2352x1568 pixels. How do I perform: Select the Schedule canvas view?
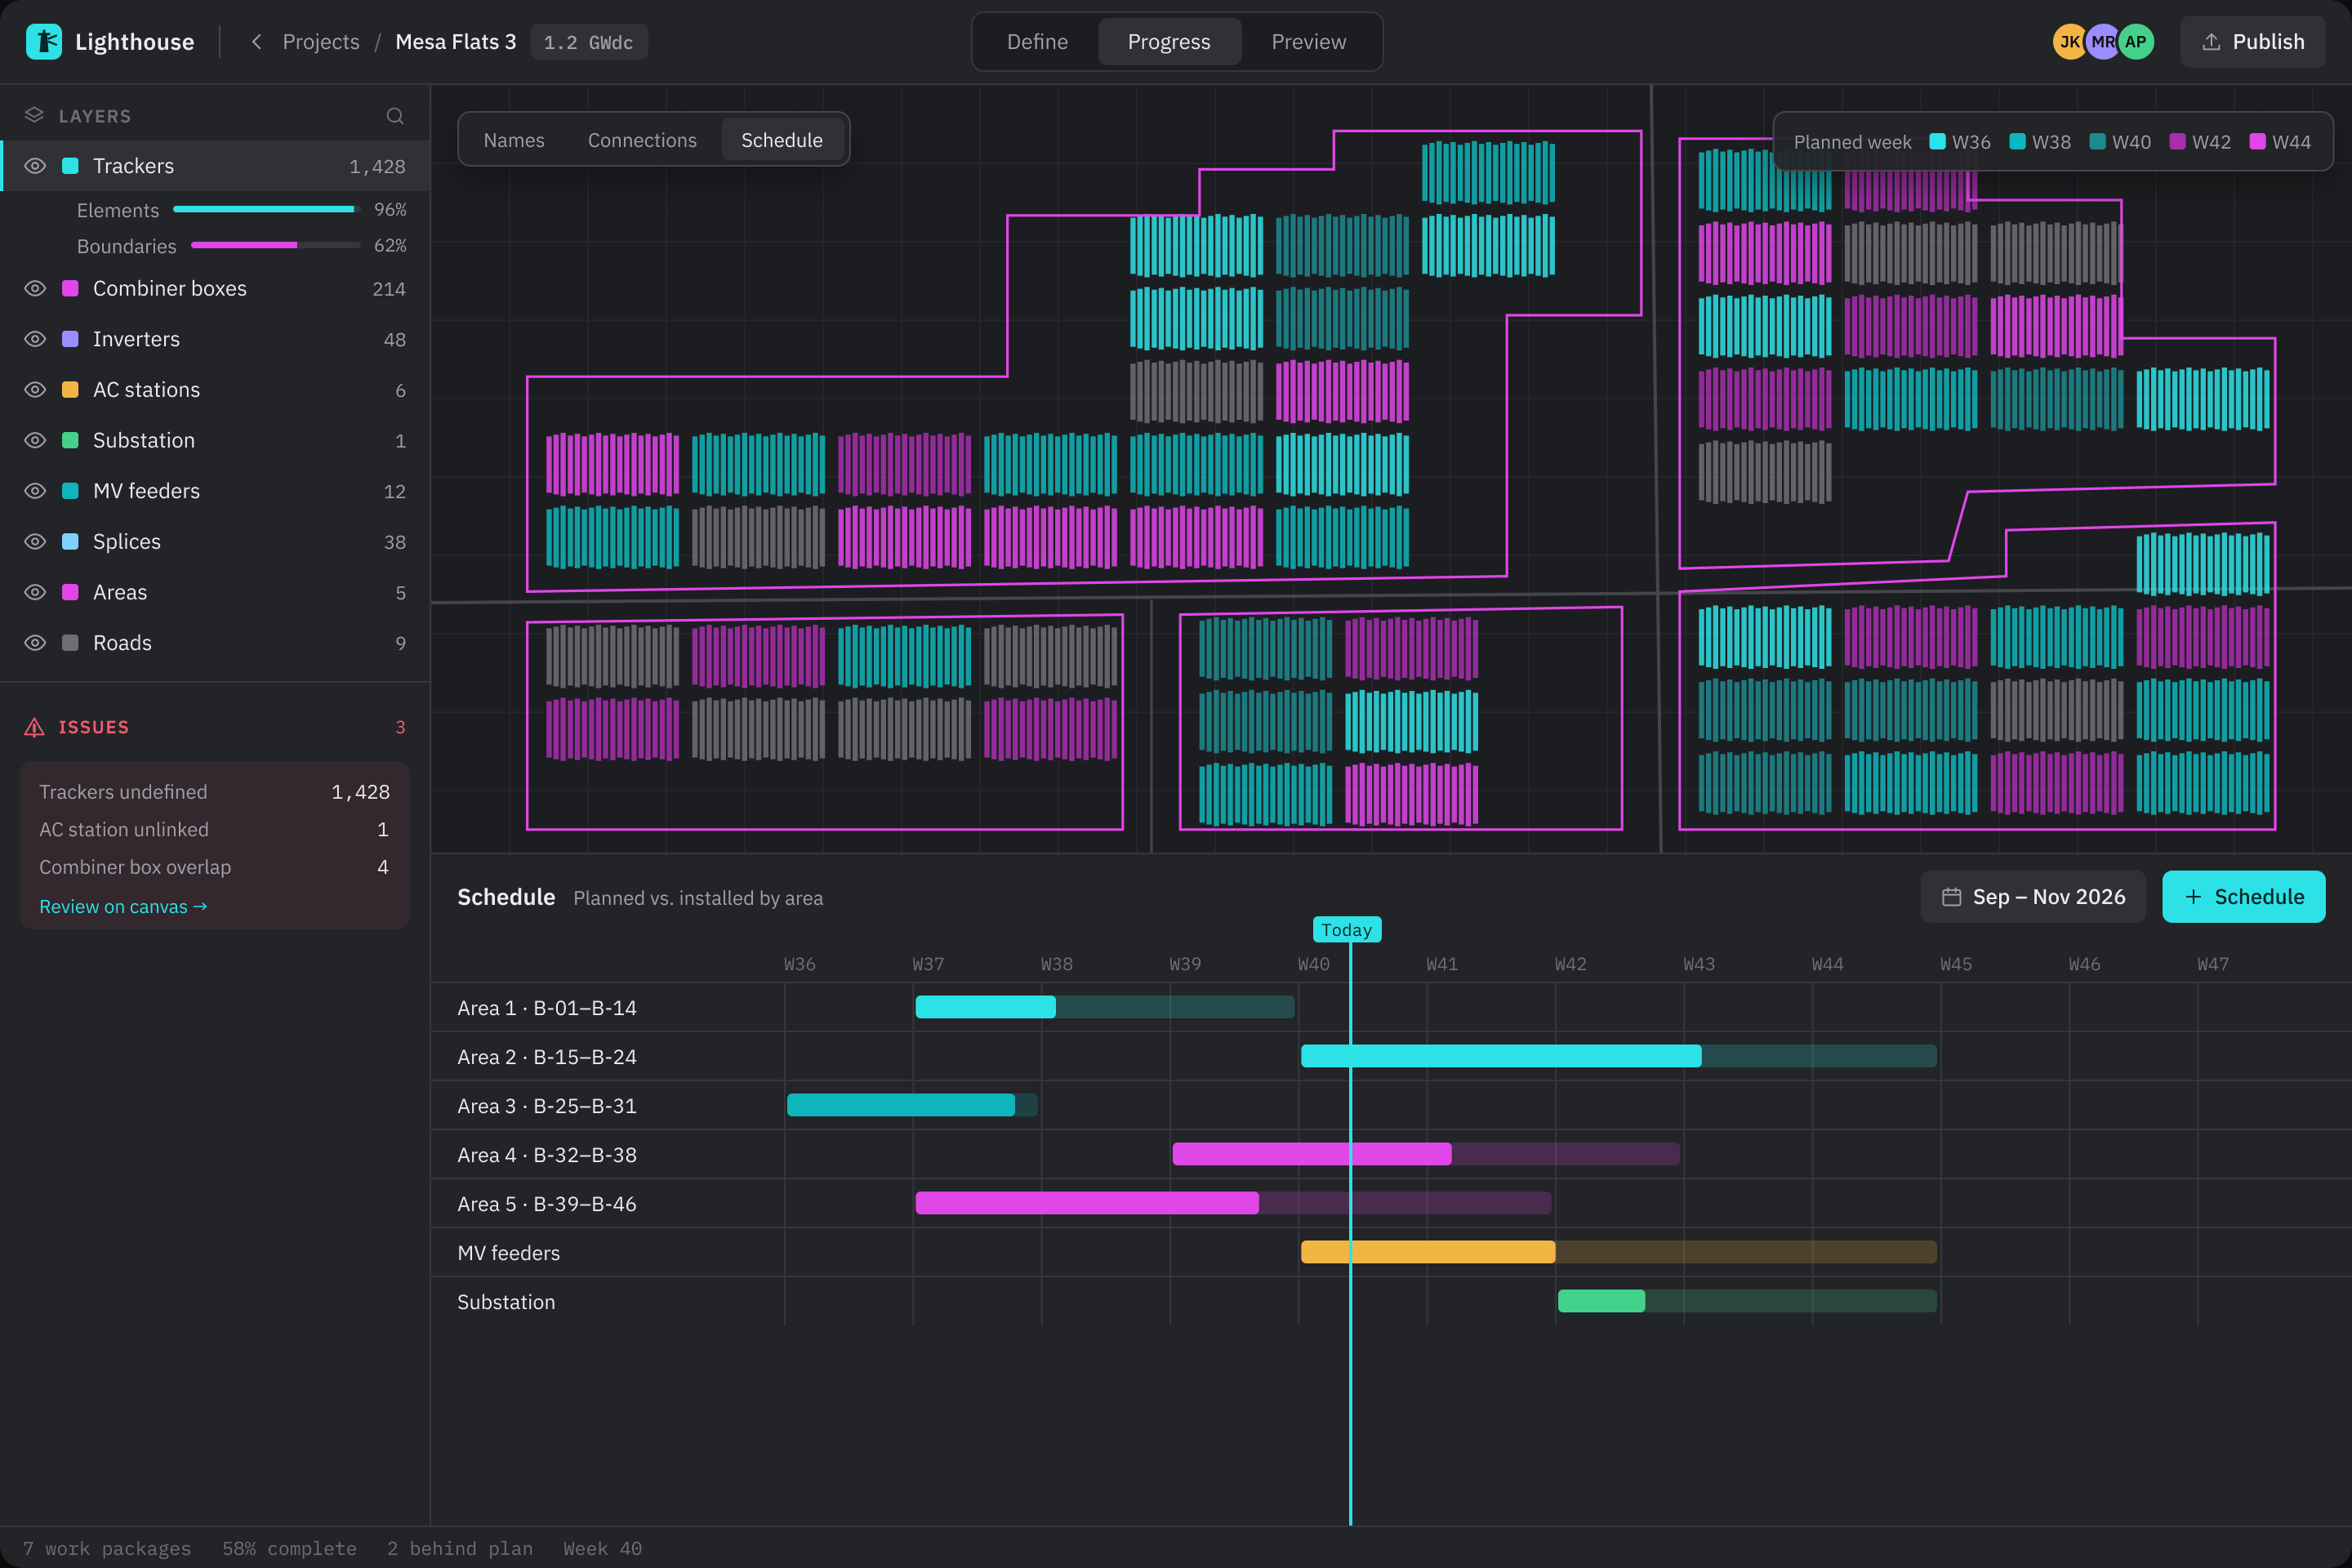[782, 140]
